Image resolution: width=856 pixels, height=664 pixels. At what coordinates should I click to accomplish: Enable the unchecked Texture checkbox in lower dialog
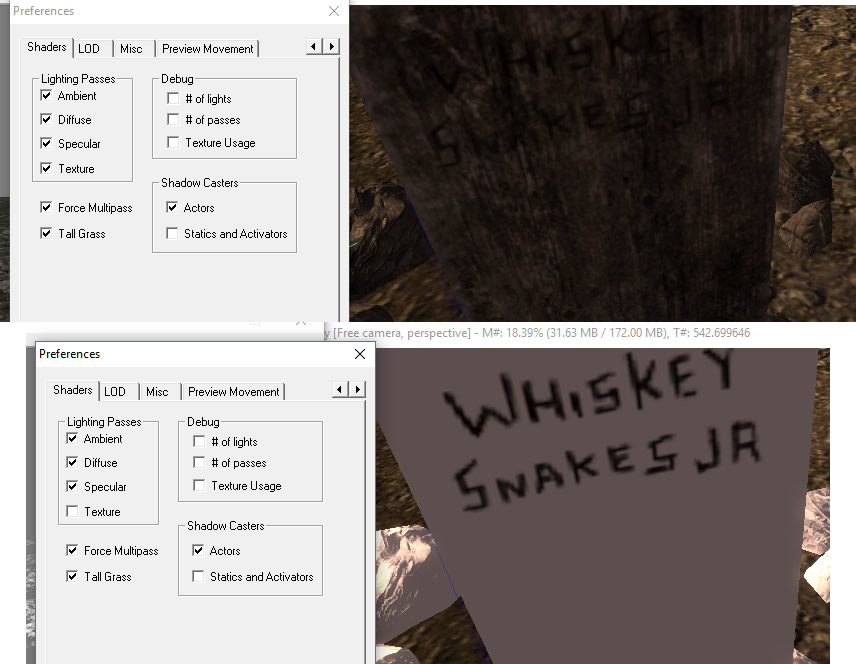click(72, 511)
